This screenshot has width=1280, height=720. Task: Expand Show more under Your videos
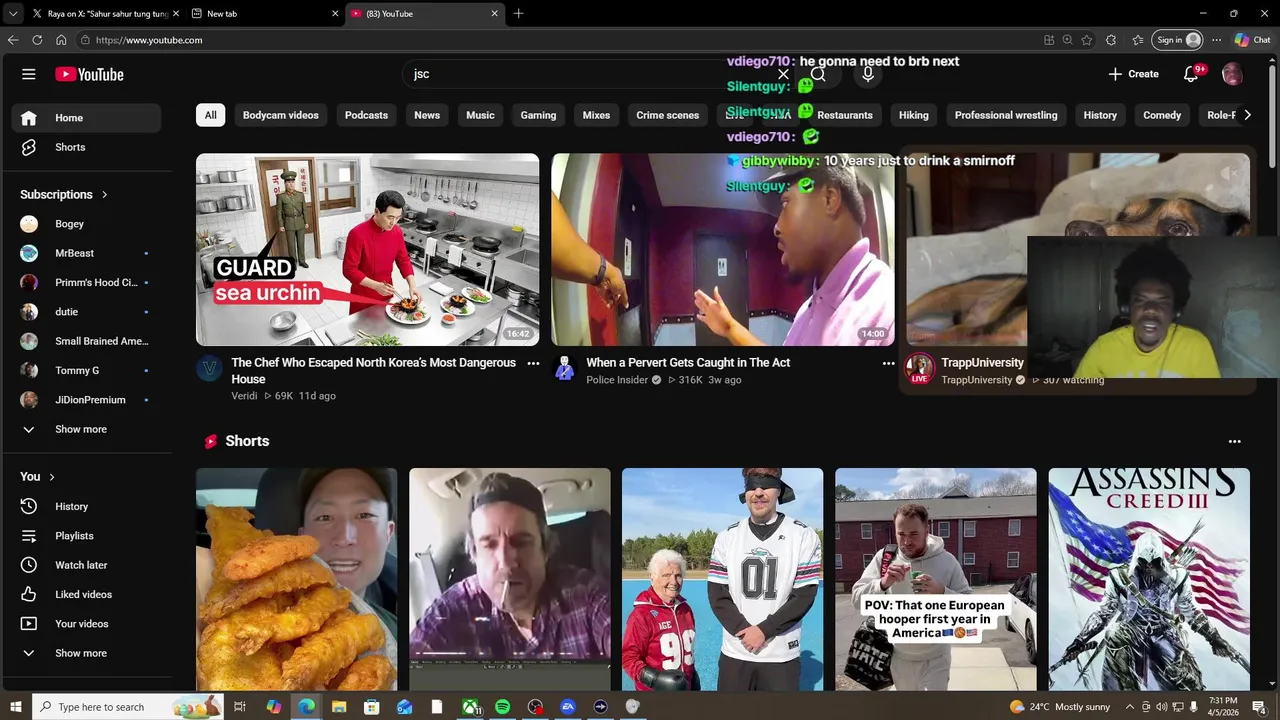click(x=86, y=653)
